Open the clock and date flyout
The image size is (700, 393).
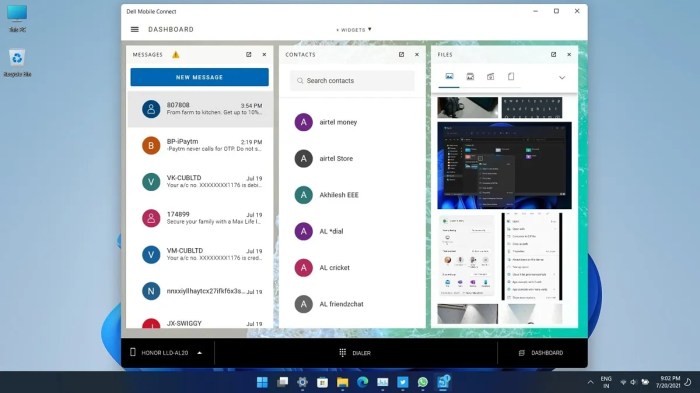(668, 382)
